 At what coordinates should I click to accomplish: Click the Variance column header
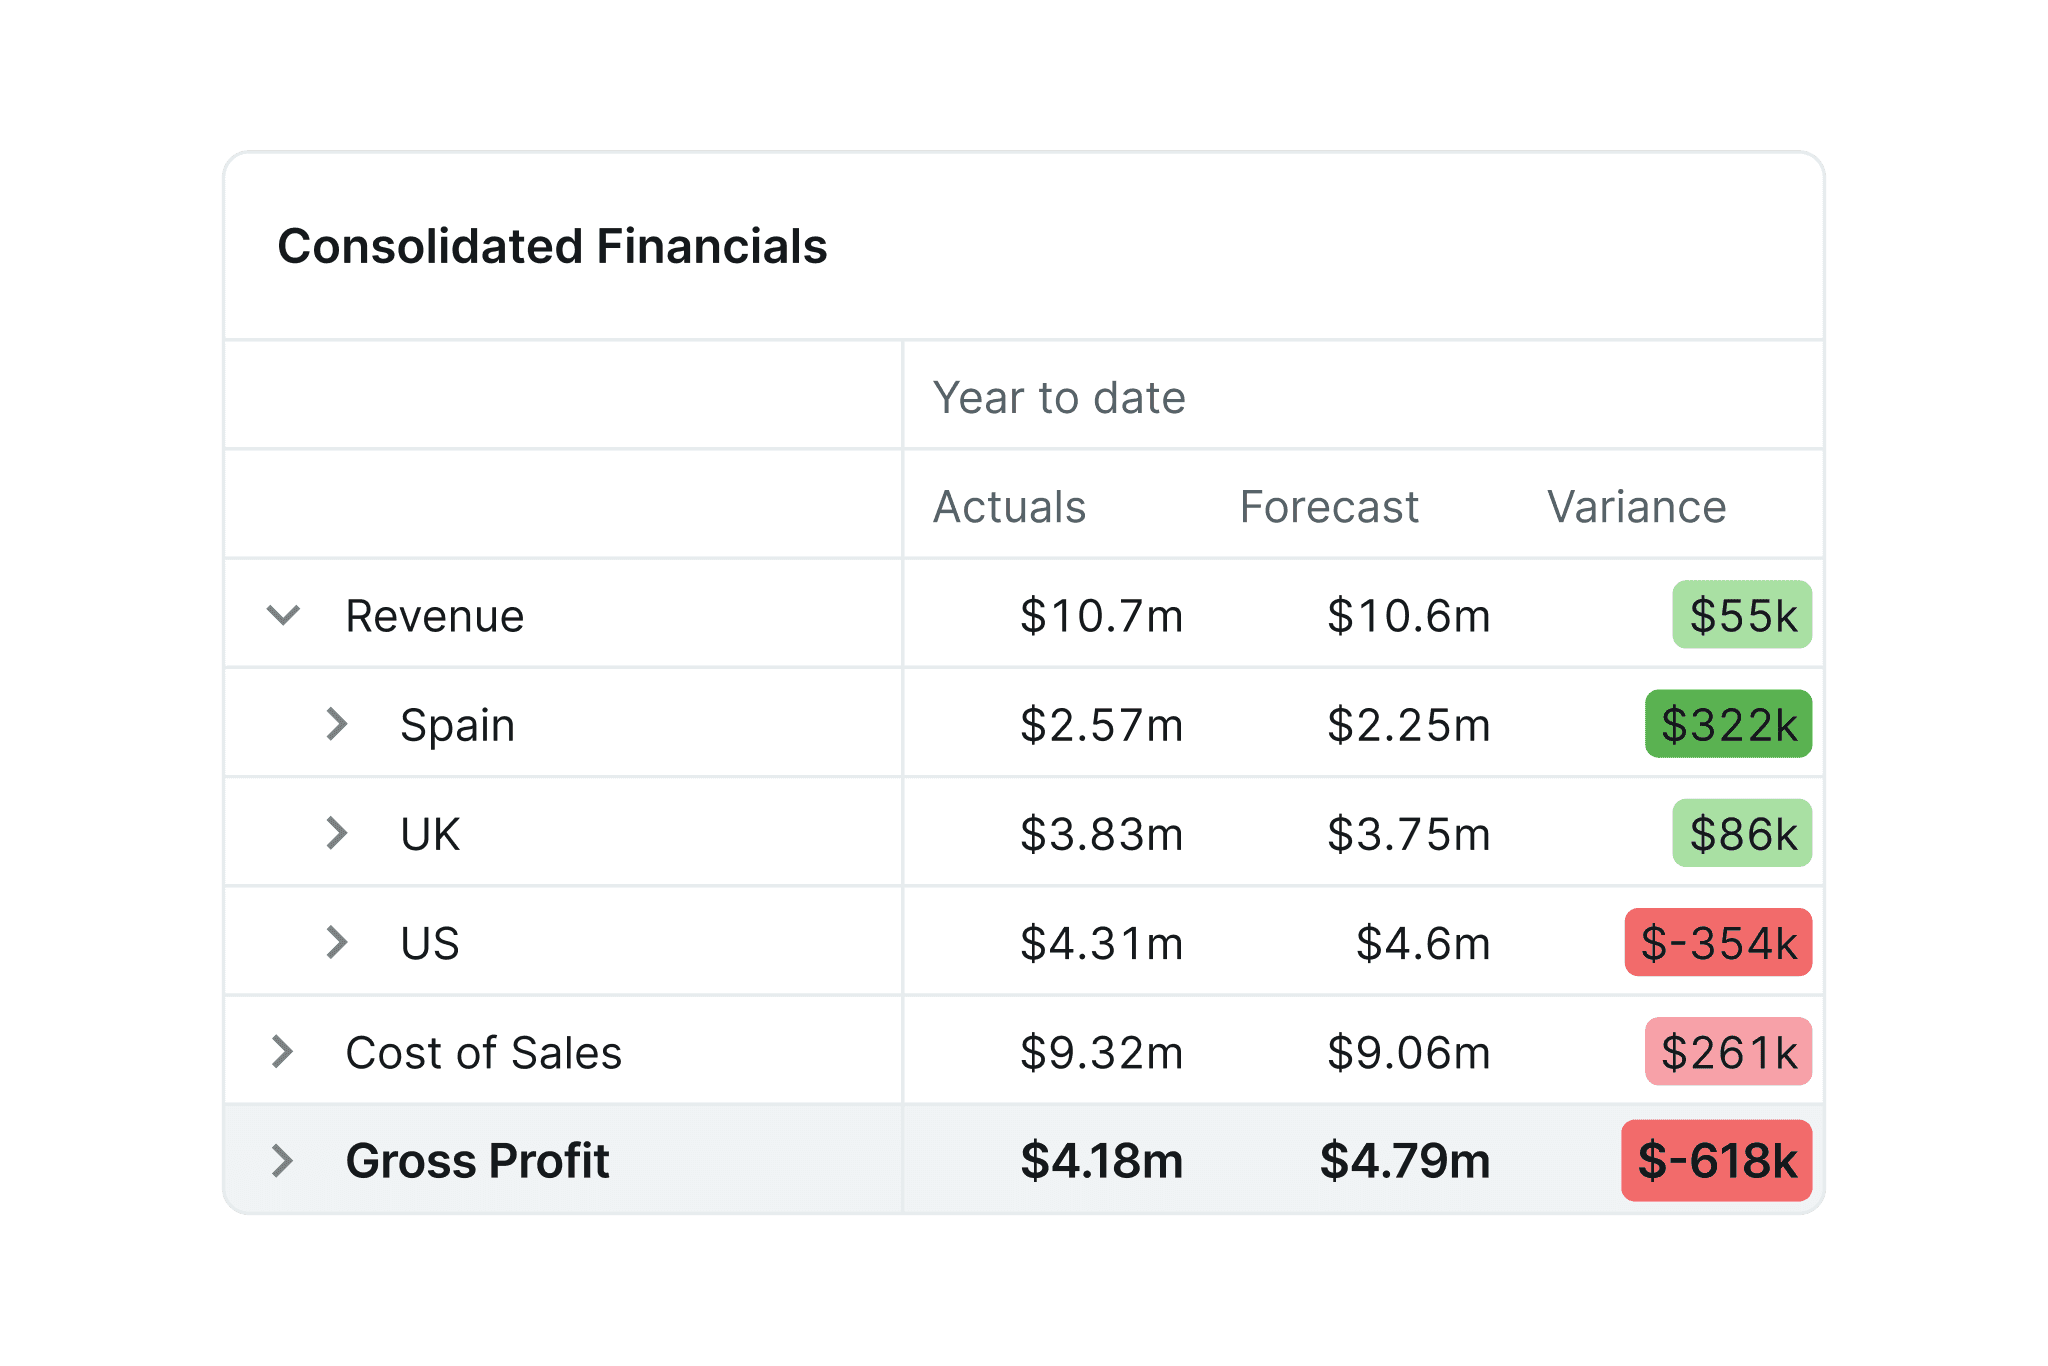click(1636, 507)
